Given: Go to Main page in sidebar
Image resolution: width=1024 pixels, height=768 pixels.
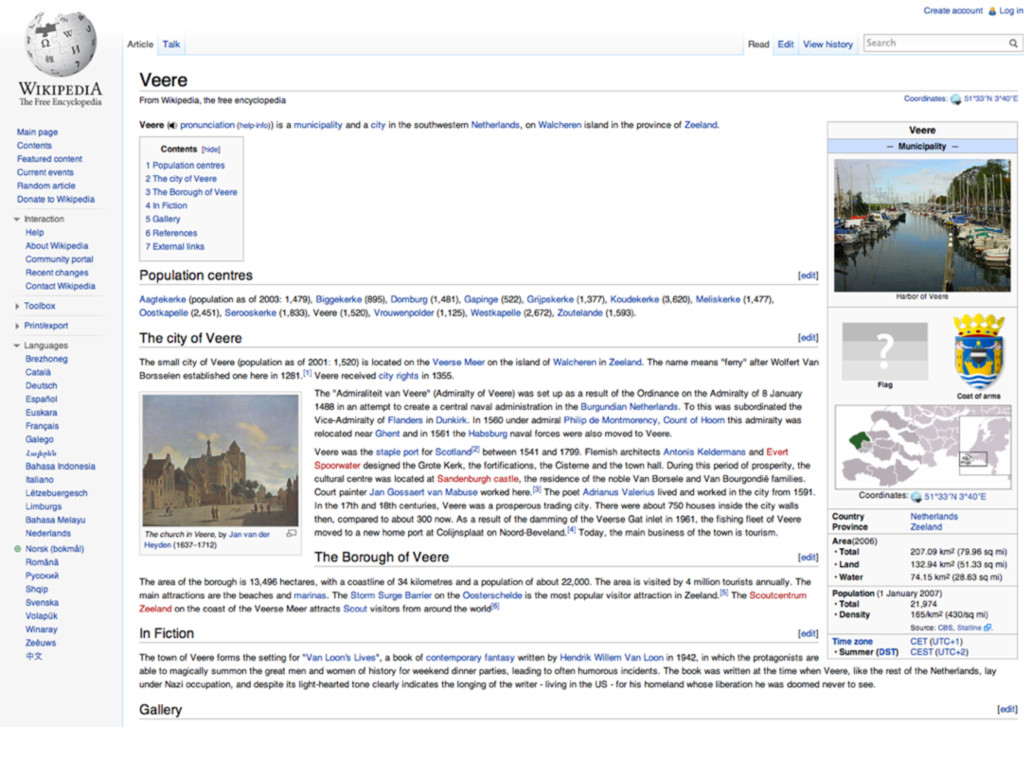Looking at the screenshot, I should click(37, 133).
